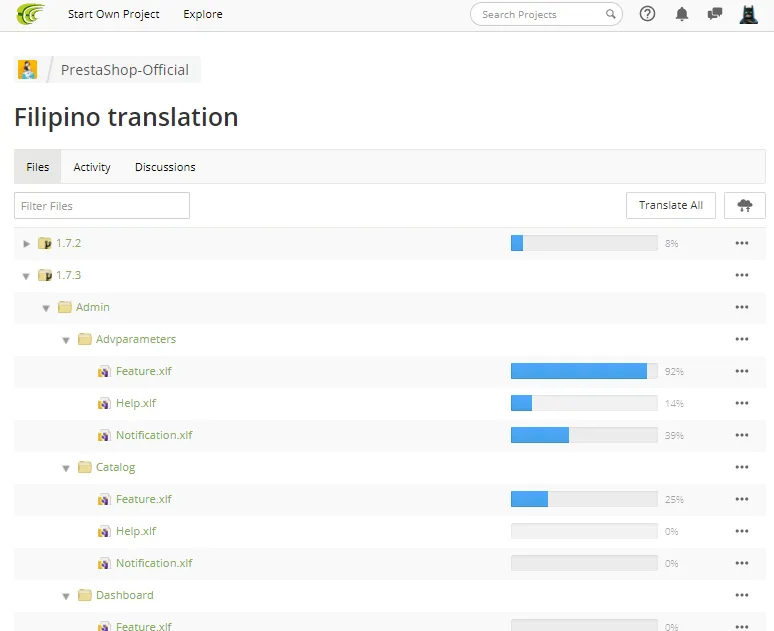
Task: Open the Dashboard folder link
Action: (124, 595)
